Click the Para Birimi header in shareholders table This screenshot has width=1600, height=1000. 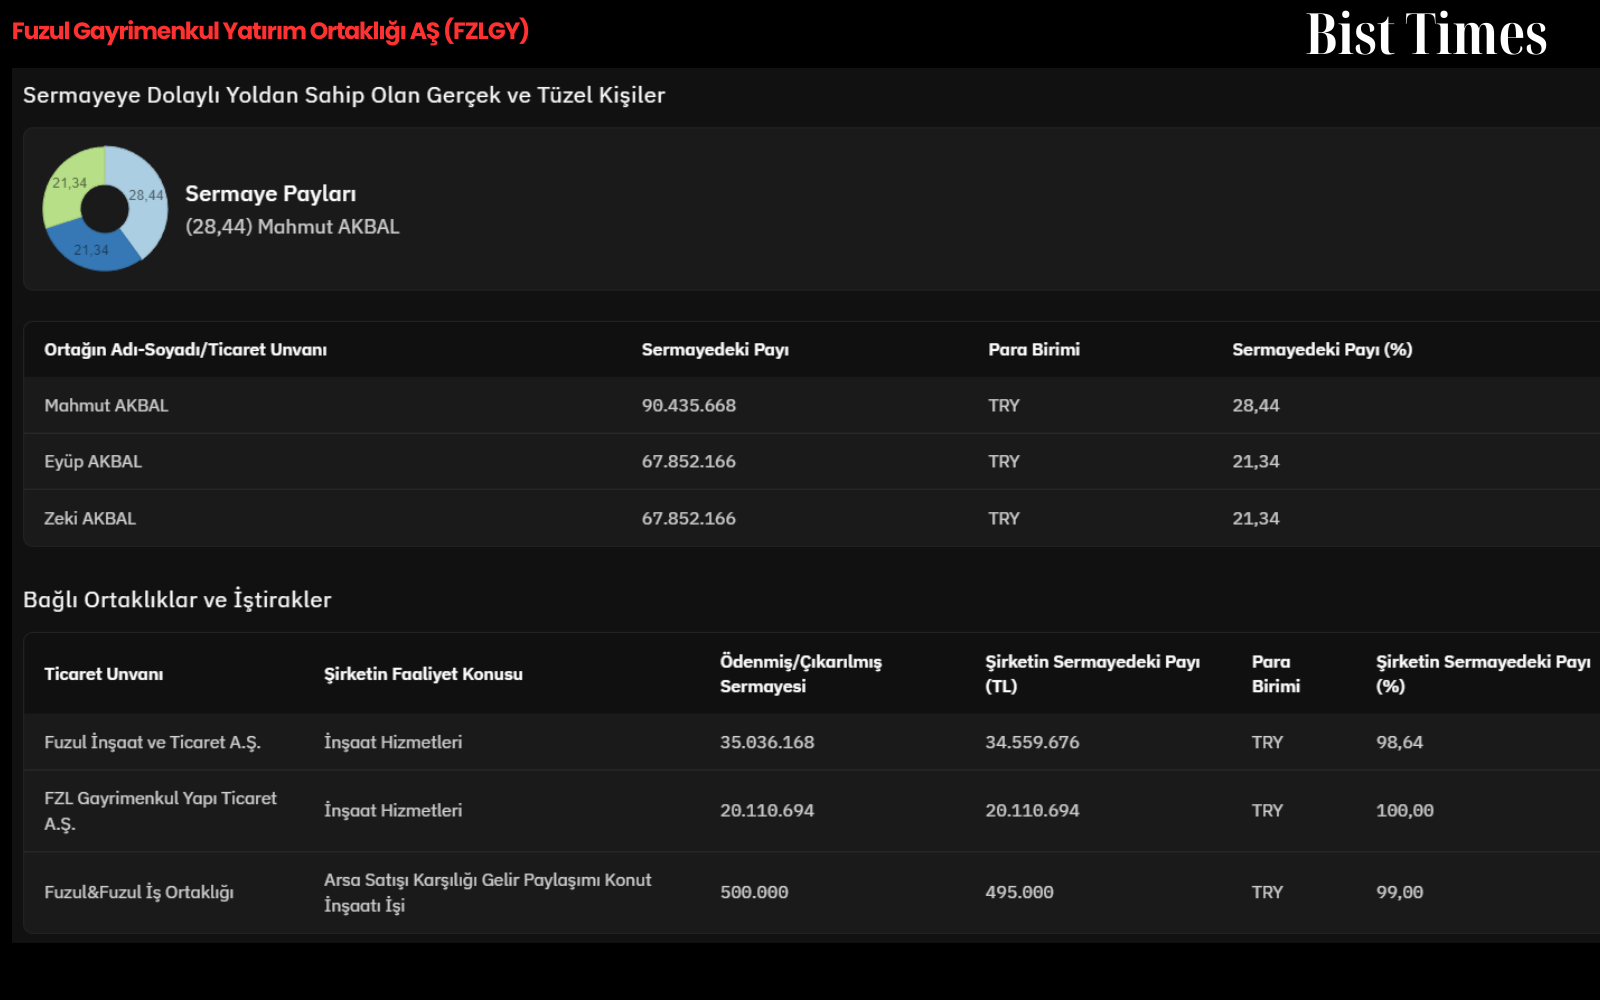[1034, 350]
